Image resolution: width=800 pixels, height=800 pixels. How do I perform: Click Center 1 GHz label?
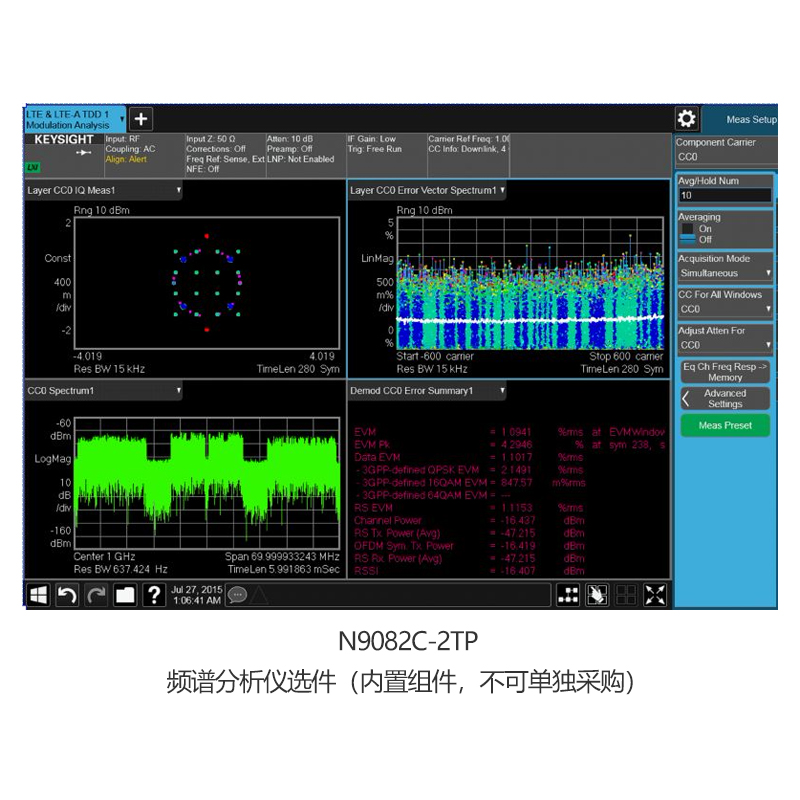coord(104,556)
